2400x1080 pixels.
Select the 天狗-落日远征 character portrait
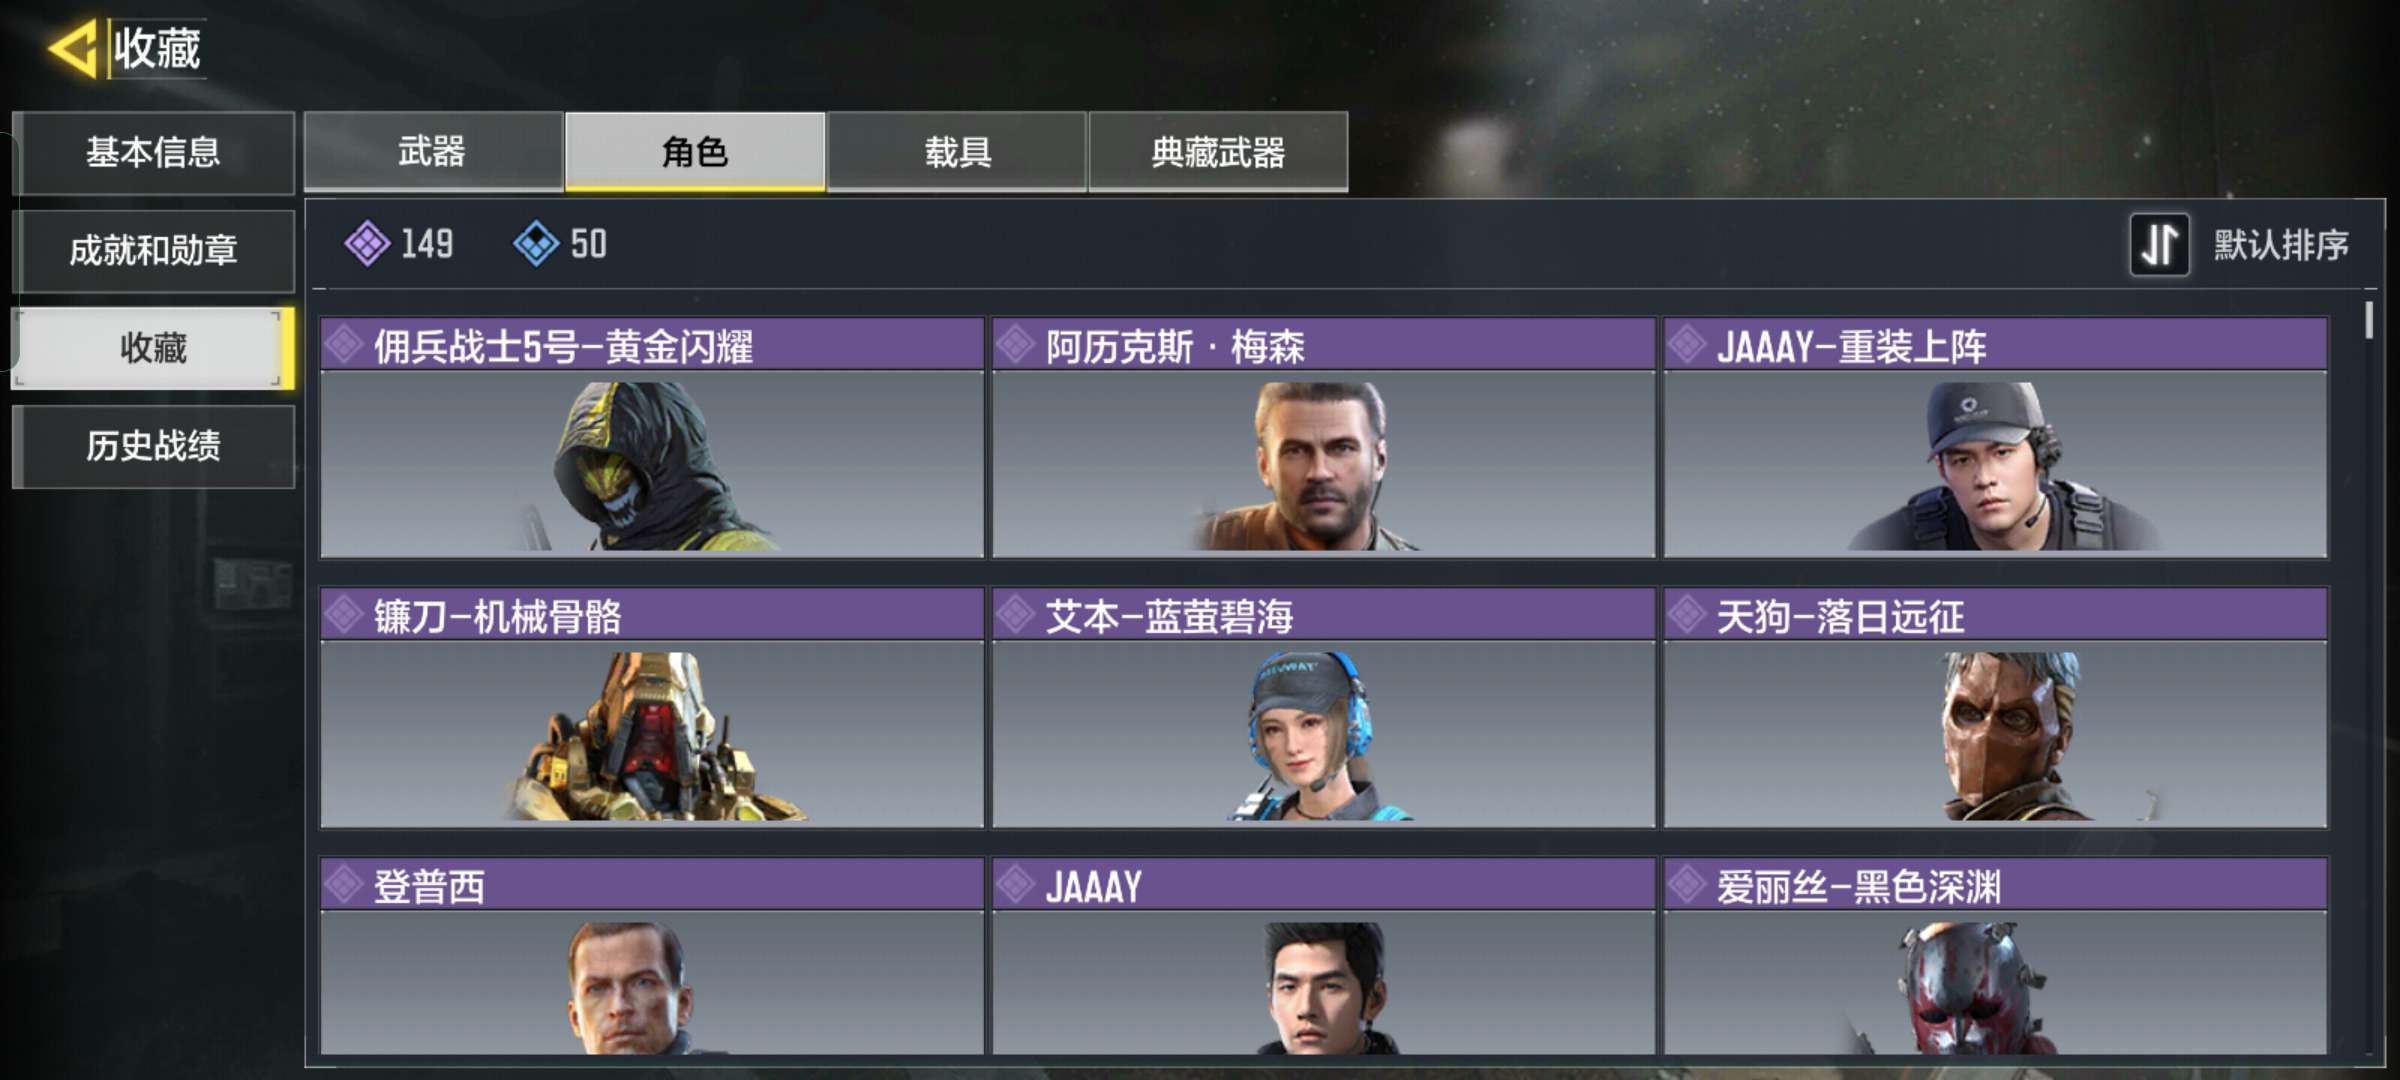[x=1995, y=734]
